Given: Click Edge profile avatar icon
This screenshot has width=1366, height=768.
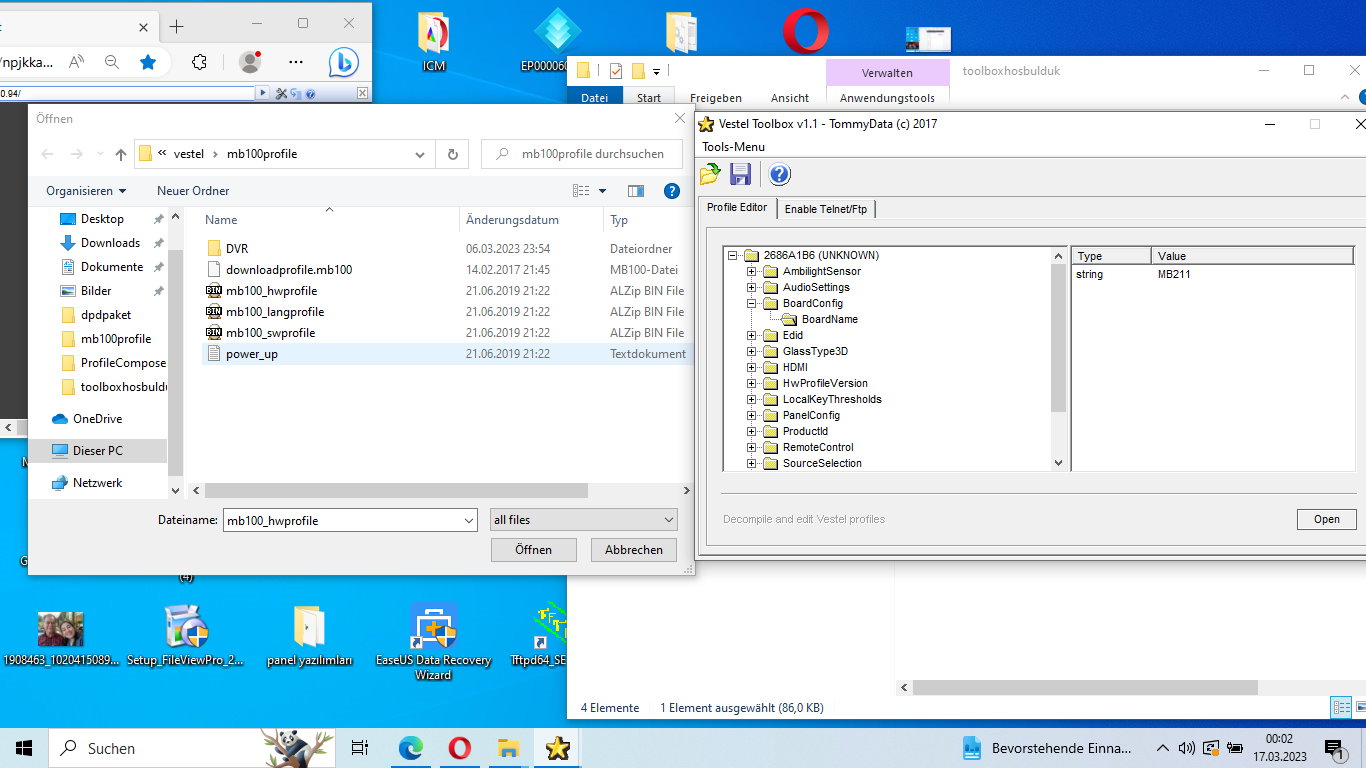Looking at the screenshot, I should [250, 62].
